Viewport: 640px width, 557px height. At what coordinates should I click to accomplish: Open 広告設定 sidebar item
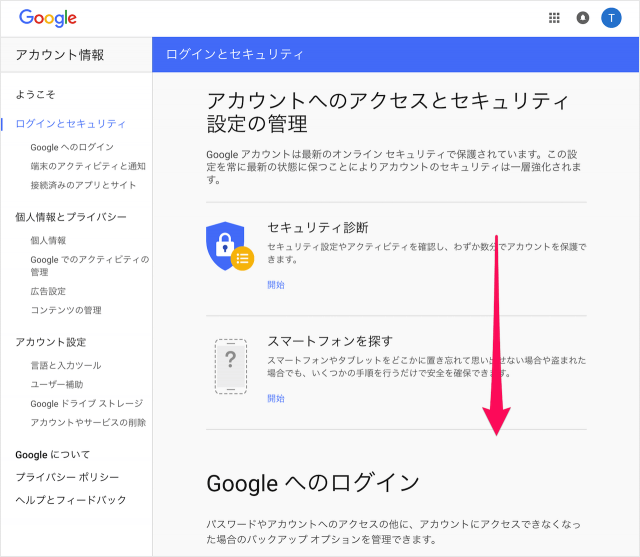tap(48, 291)
